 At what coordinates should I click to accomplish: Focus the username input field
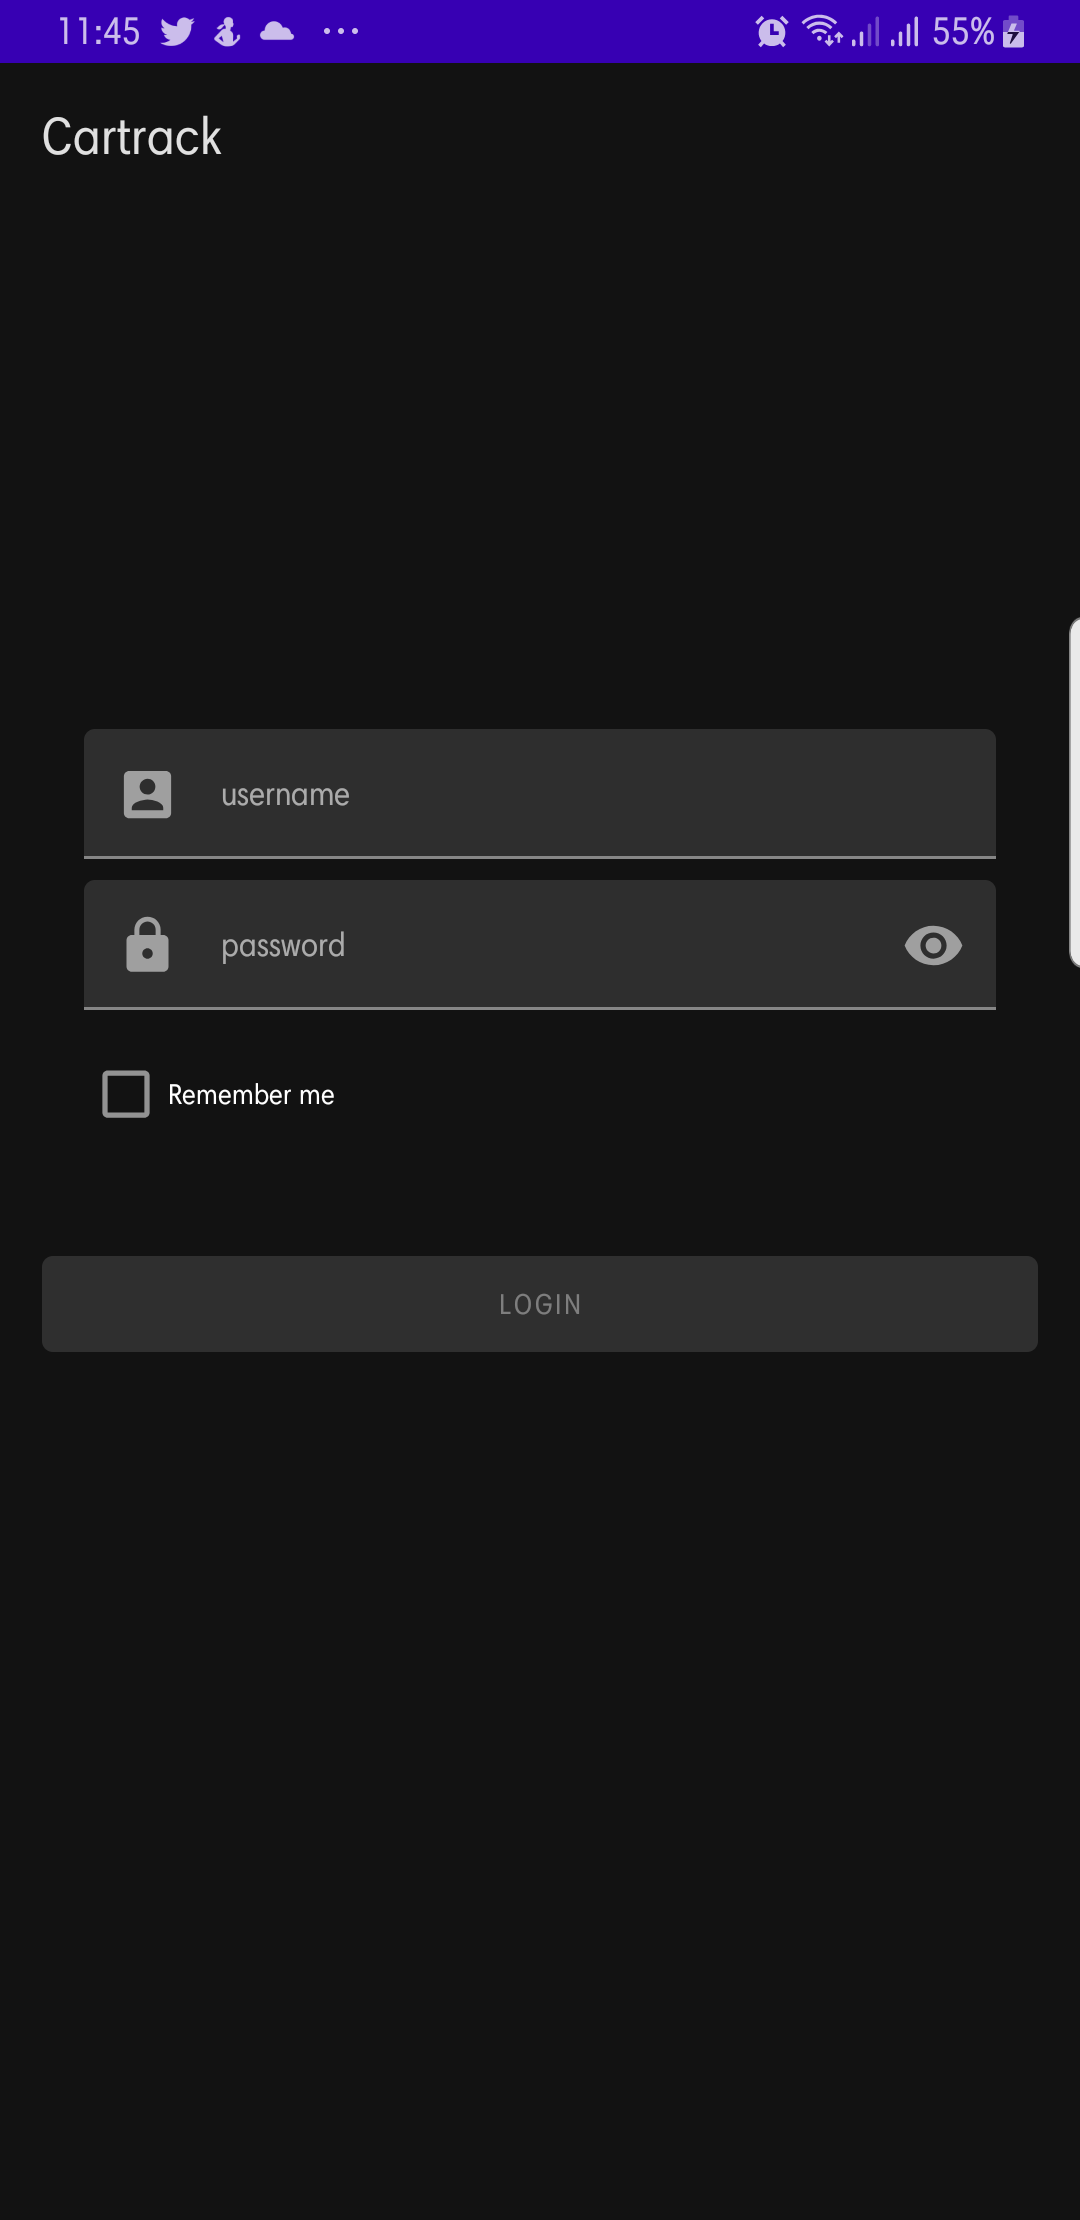[x=540, y=794]
